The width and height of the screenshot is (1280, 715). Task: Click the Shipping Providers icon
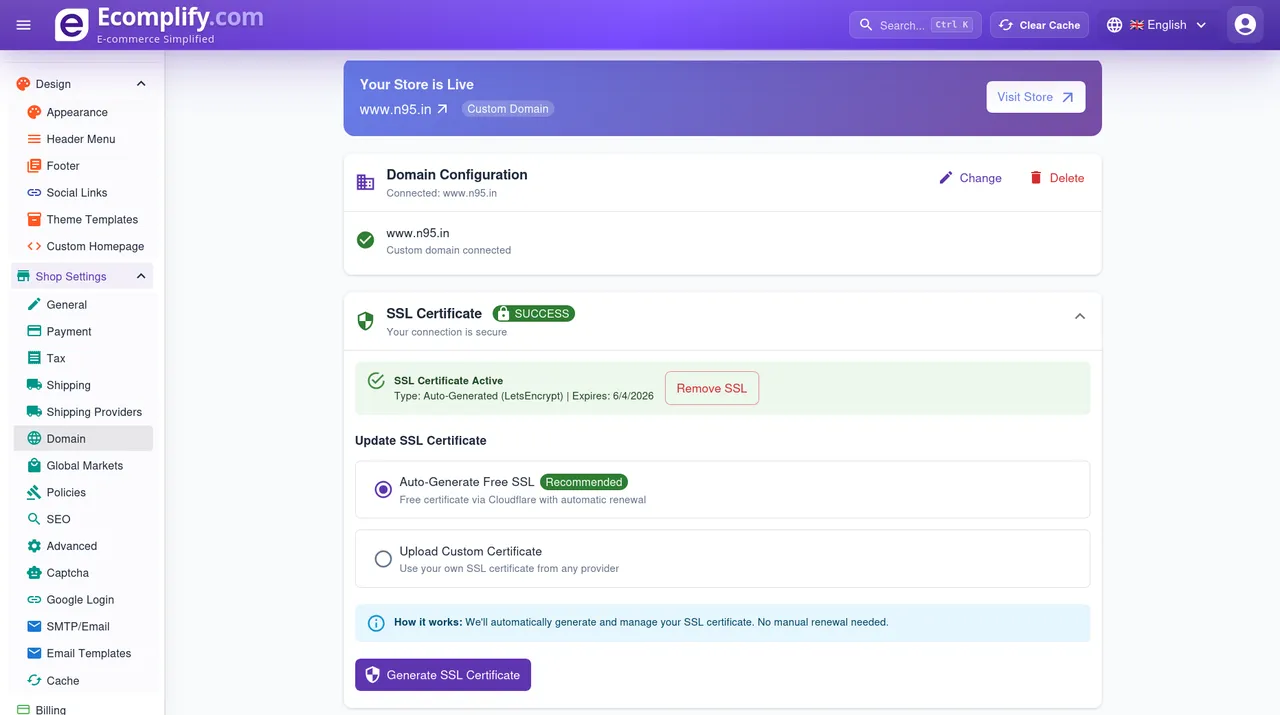click(x=32, y=411)
